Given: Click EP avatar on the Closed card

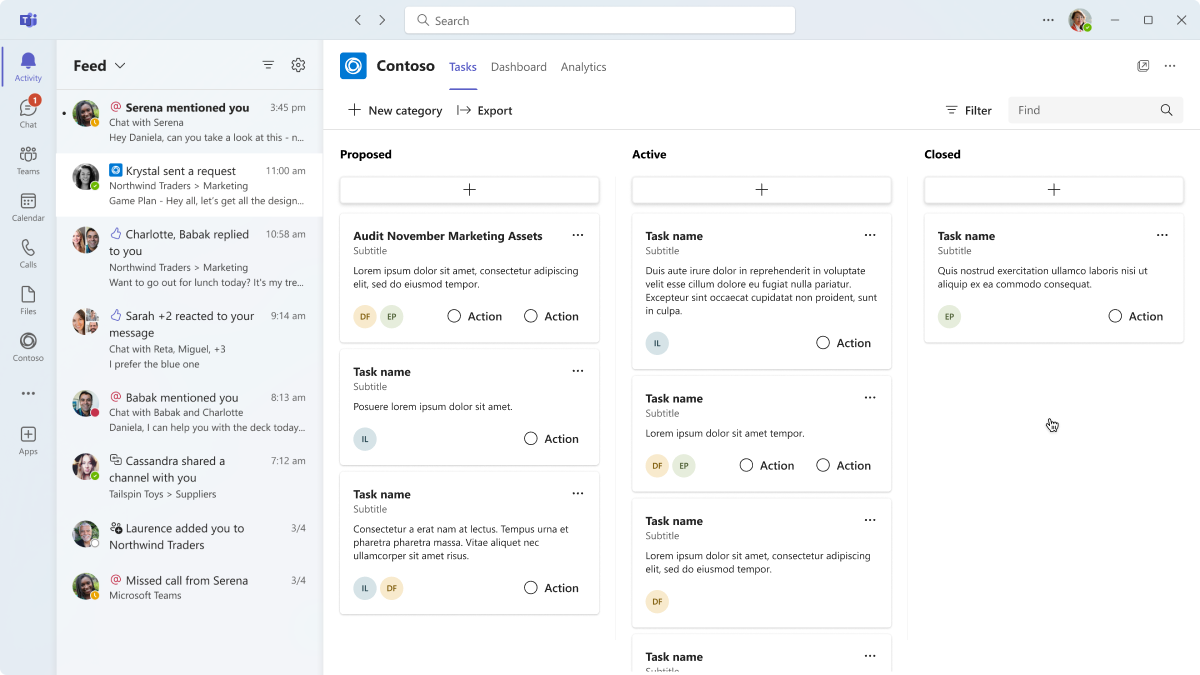Looking at the screenshot, I should 949,317.
